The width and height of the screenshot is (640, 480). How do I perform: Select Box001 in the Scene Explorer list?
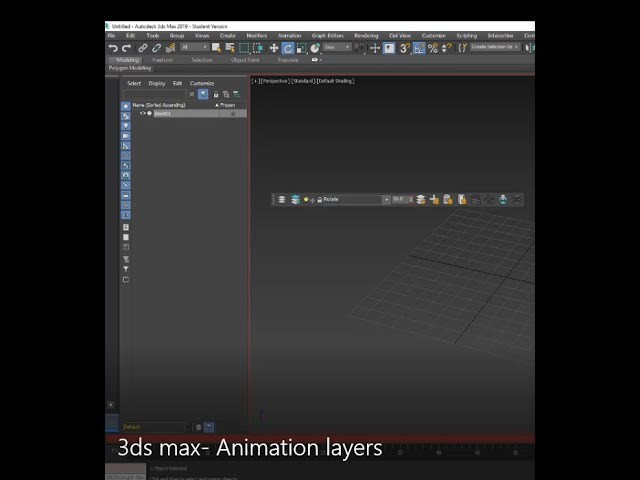pyautogui.click(x=163, y=114)
